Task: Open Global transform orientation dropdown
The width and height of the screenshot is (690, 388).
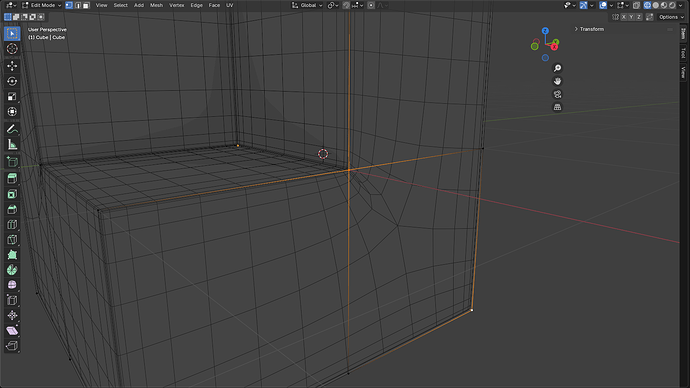Action: pos(307,5)
